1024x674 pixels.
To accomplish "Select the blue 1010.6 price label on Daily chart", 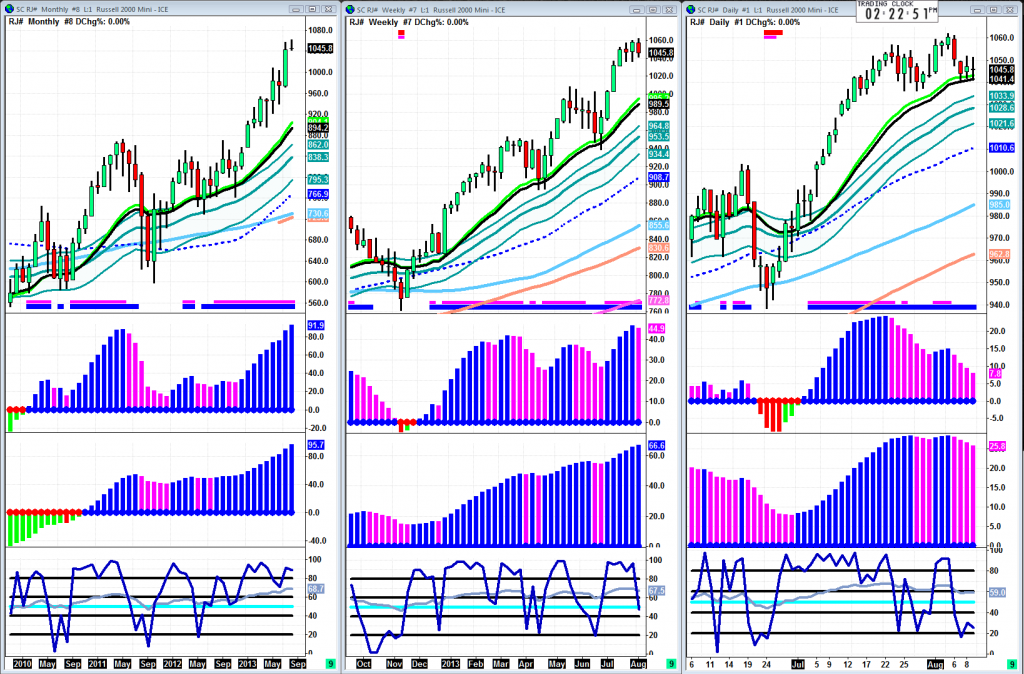I will tap(1002, 148).
